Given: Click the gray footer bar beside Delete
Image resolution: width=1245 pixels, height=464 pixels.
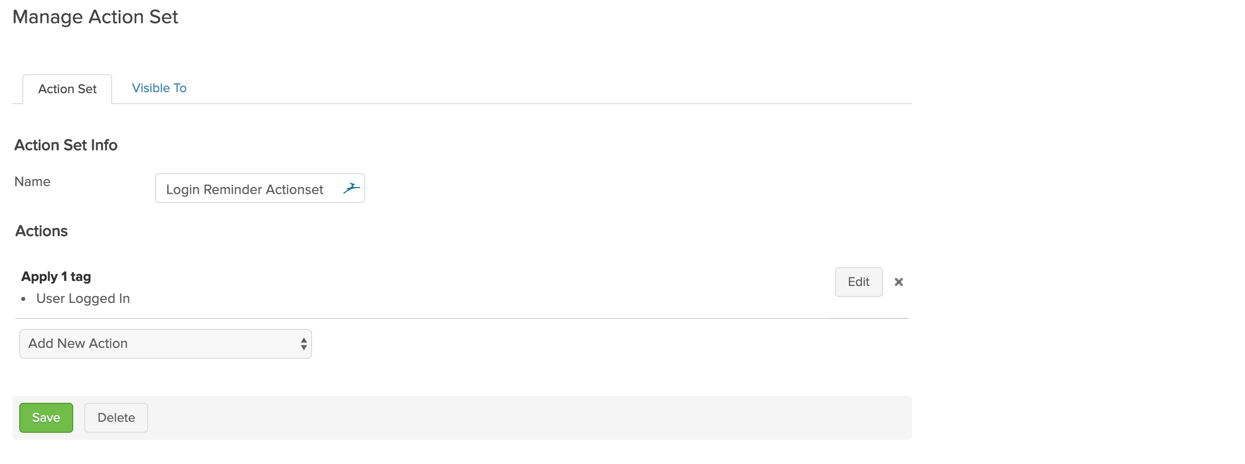Looking at the screenshot, I should pos(530,418).
